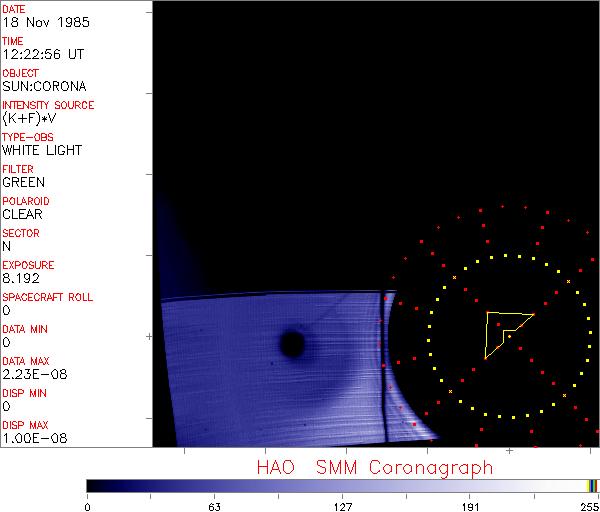
Task: Select the exposure value 8.192
Action: [x=20, y=278]
